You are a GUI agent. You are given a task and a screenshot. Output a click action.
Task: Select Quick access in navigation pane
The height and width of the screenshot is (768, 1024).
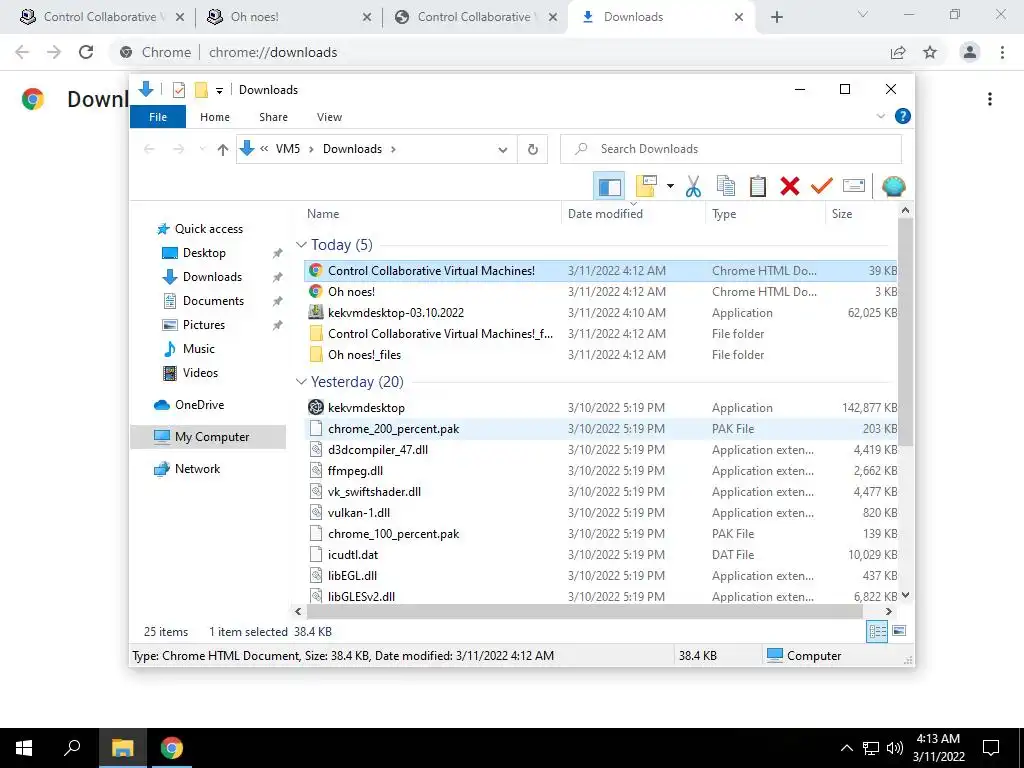click(x=208, y=229)
